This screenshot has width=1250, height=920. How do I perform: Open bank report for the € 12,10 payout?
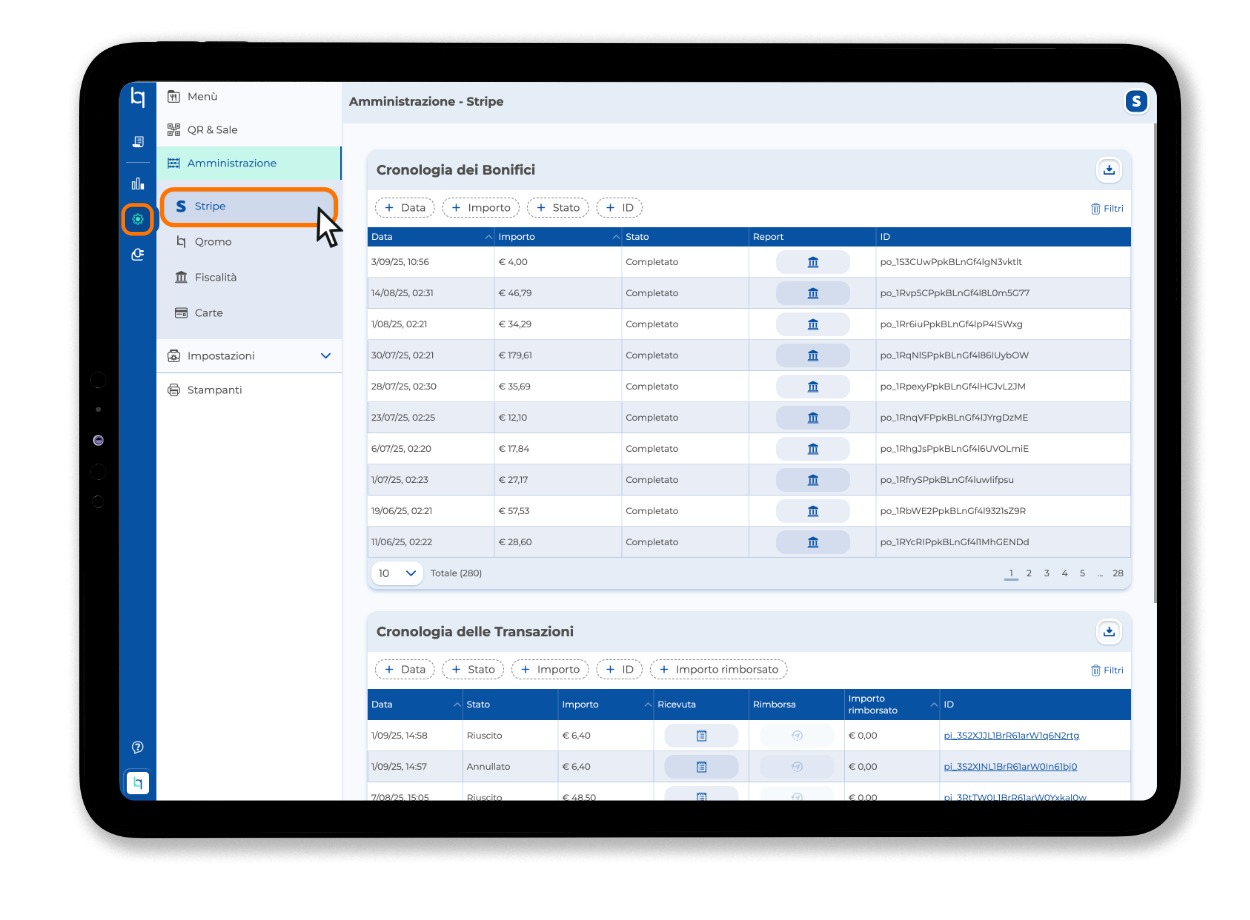point(813,417)
